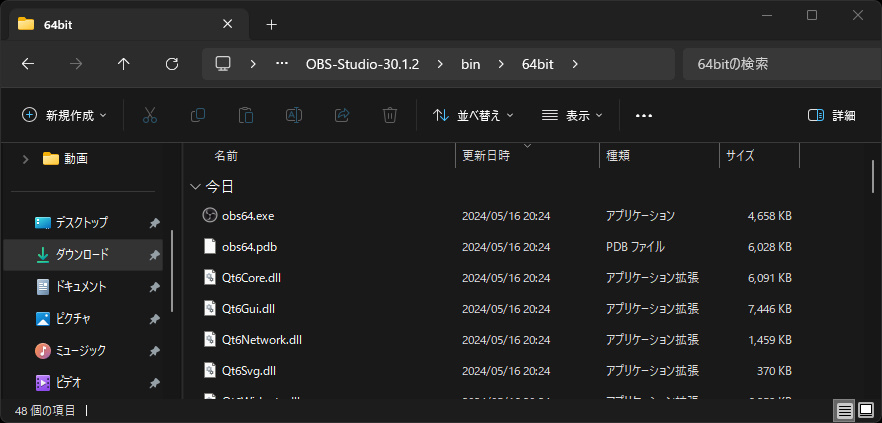882x423 pixels.
Task: Click the Qt6Gui.dll file icon
Action: [210, 308]
